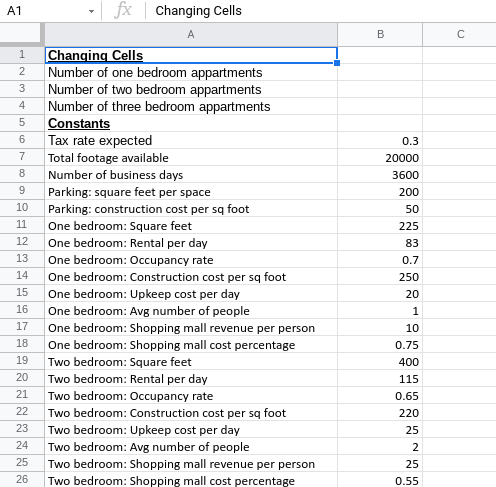Select one bedroom rental value 83
The width and height of the screenshot is (496, 487).
(x=380, y=242)
